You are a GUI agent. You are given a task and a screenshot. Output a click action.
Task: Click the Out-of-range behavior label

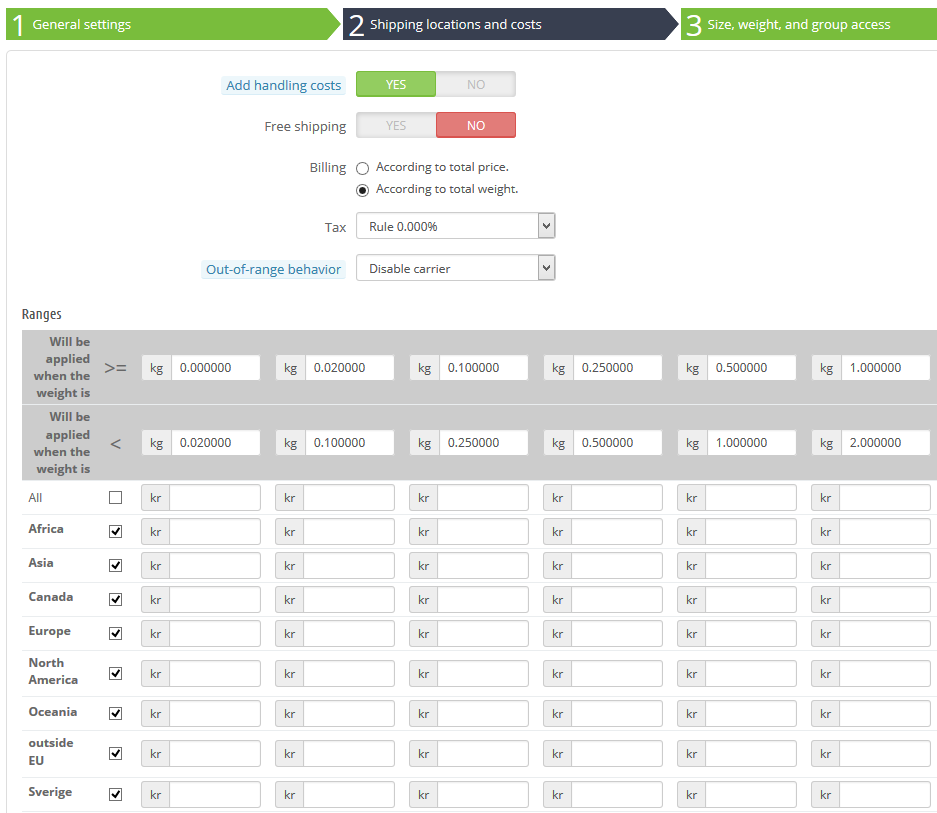coord(273,270)
